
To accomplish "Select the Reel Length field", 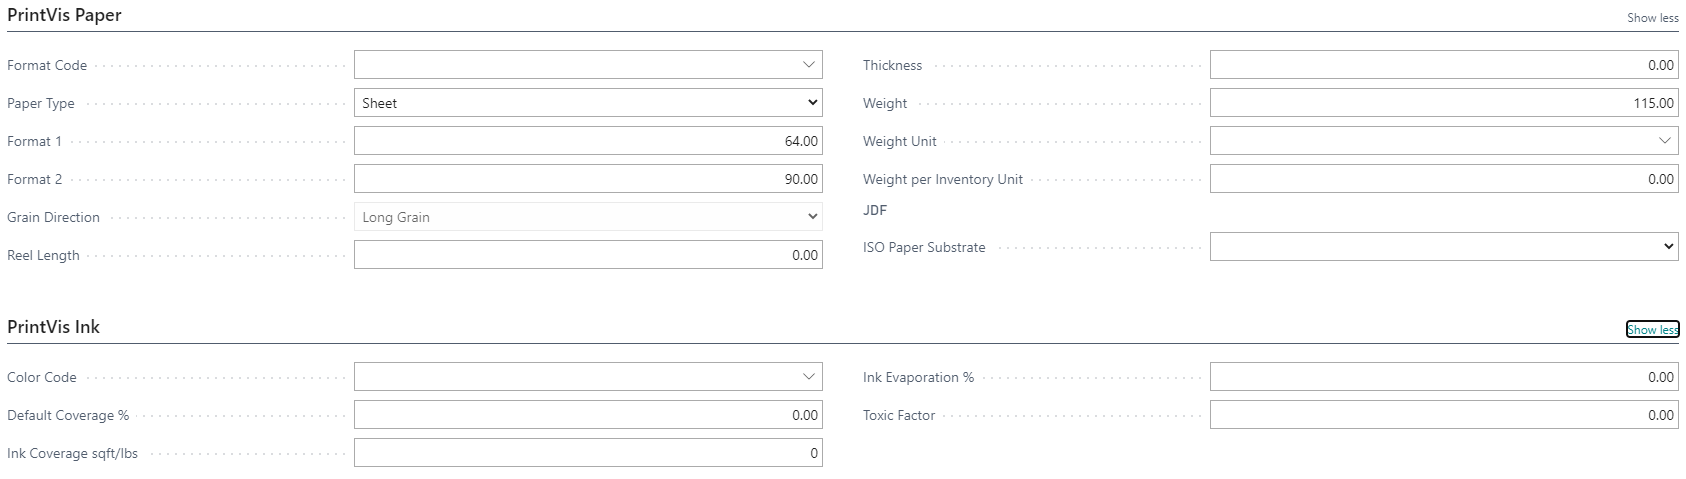I will point(588,255).
